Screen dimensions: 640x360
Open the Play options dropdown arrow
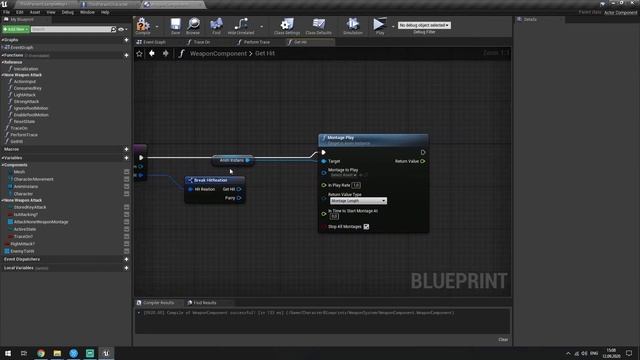point(393,27)
